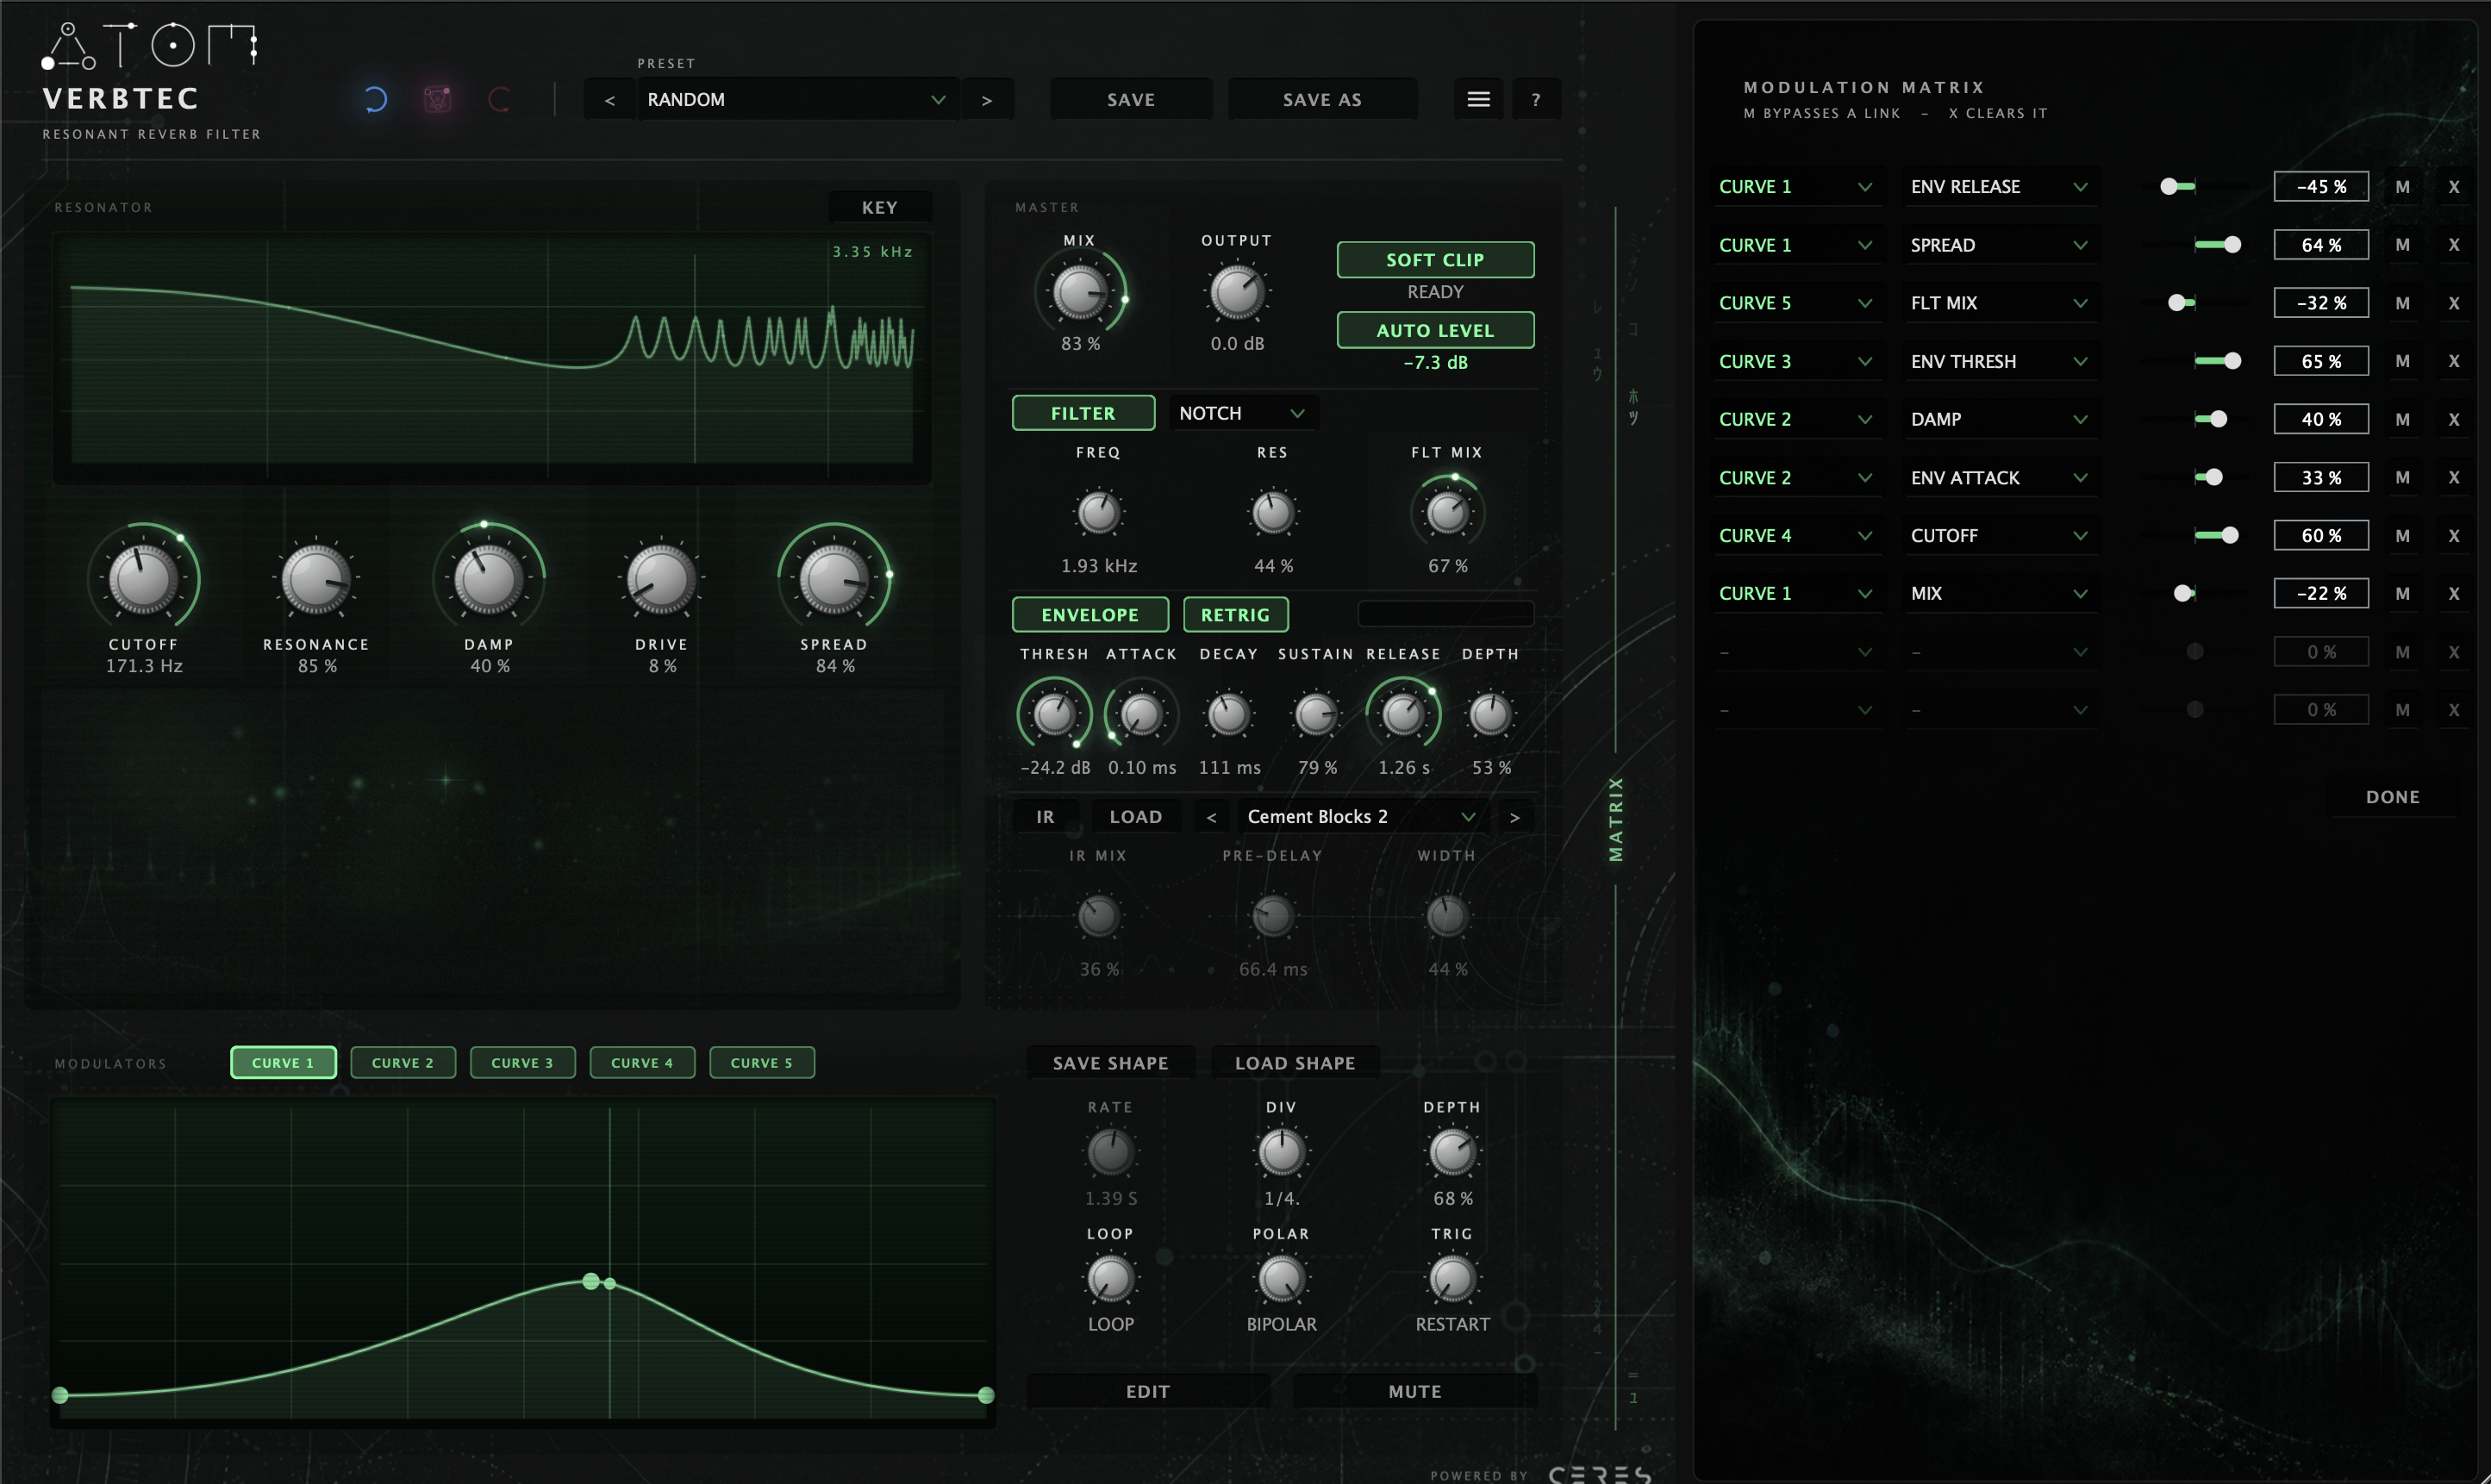Bypass the SPREAD link with M
The width and height of the screenshot is (2491, 1484).
(x=2402, y=245)
